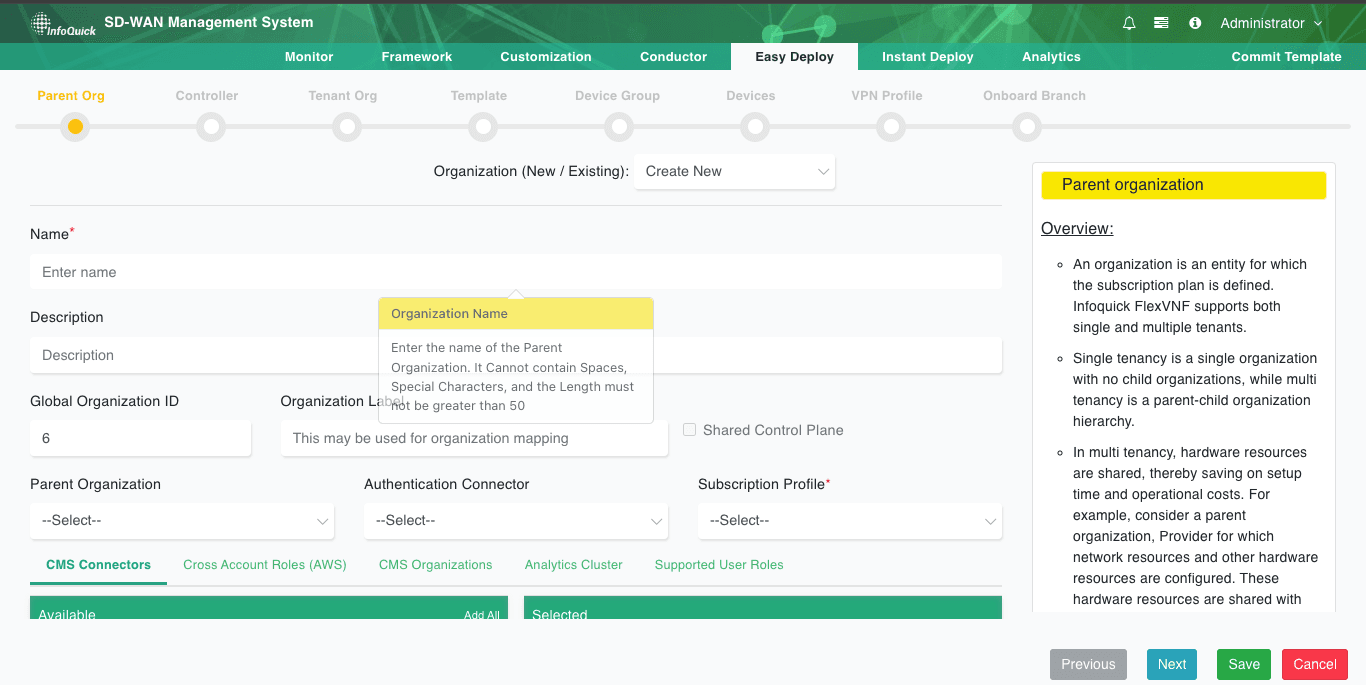Open the Organization New/Existing dropdown

[x=735, y=171]
